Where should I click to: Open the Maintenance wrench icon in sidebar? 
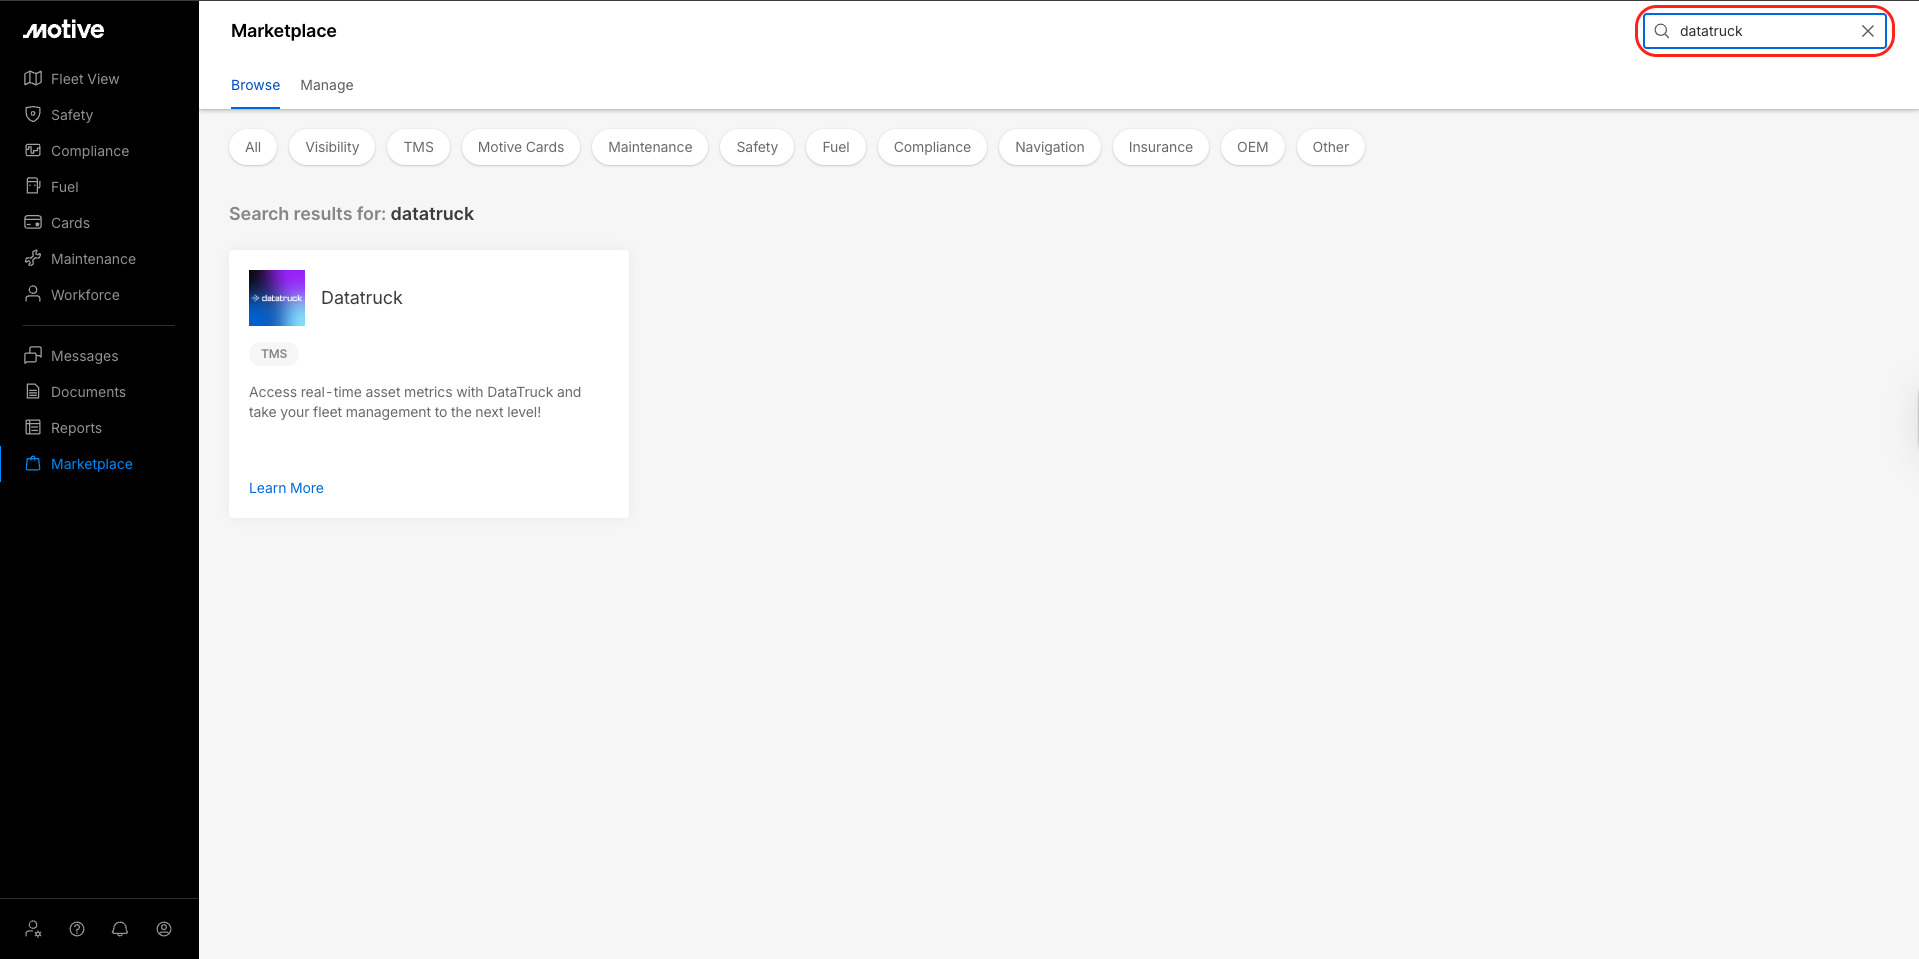33,258
